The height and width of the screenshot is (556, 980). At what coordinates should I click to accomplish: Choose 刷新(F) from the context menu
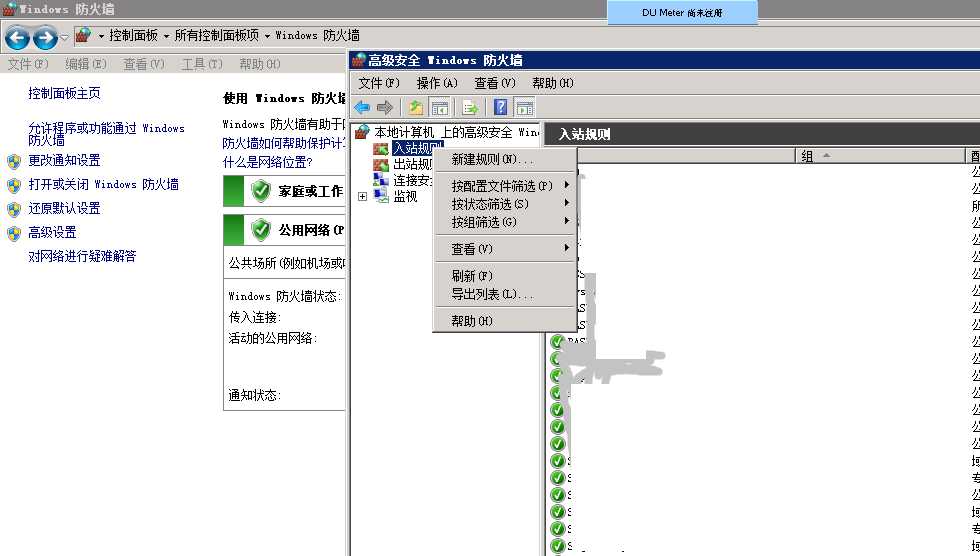pos(504,276)
